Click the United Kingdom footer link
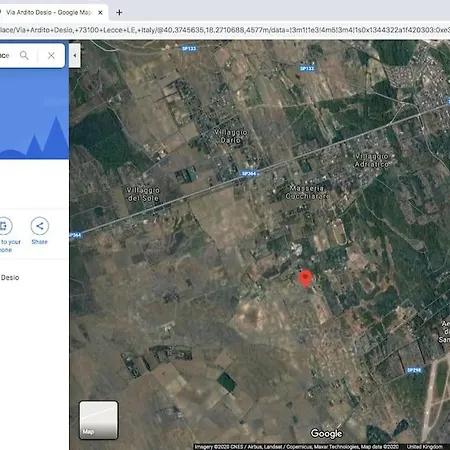Viewport: 450px width, 450px height. [424, 447]
